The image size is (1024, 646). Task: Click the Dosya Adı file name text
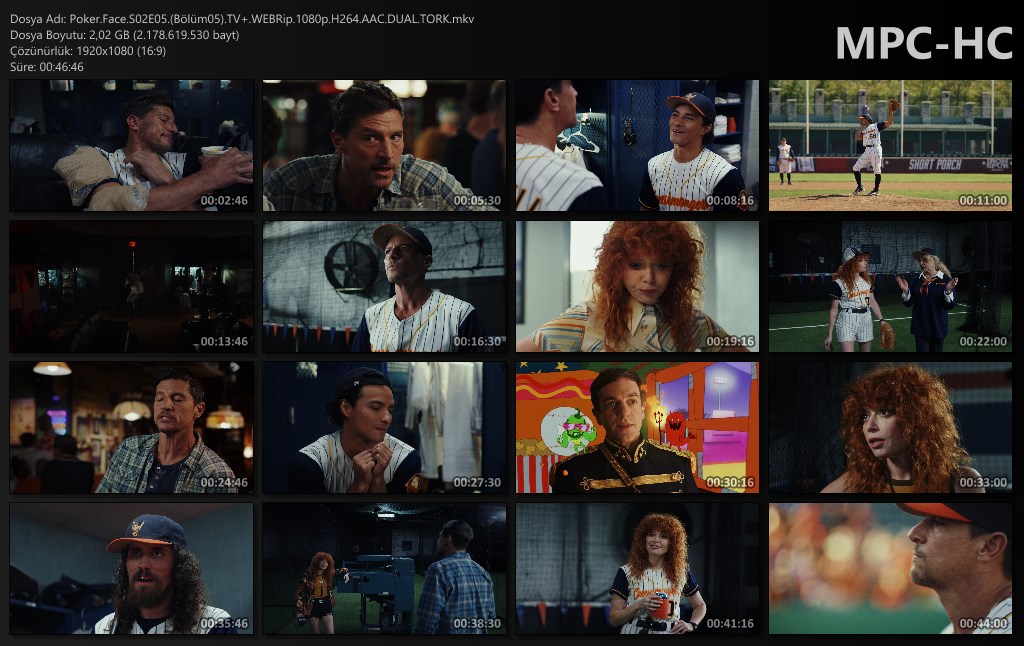[242, 19]
